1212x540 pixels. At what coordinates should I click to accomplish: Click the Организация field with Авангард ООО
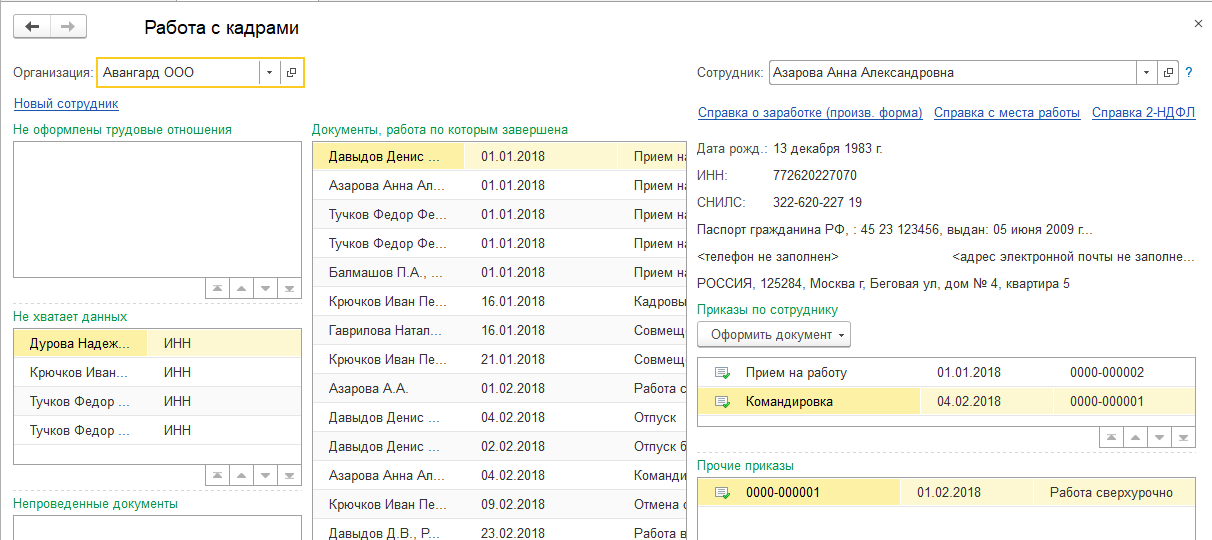(x=178, y=72)
